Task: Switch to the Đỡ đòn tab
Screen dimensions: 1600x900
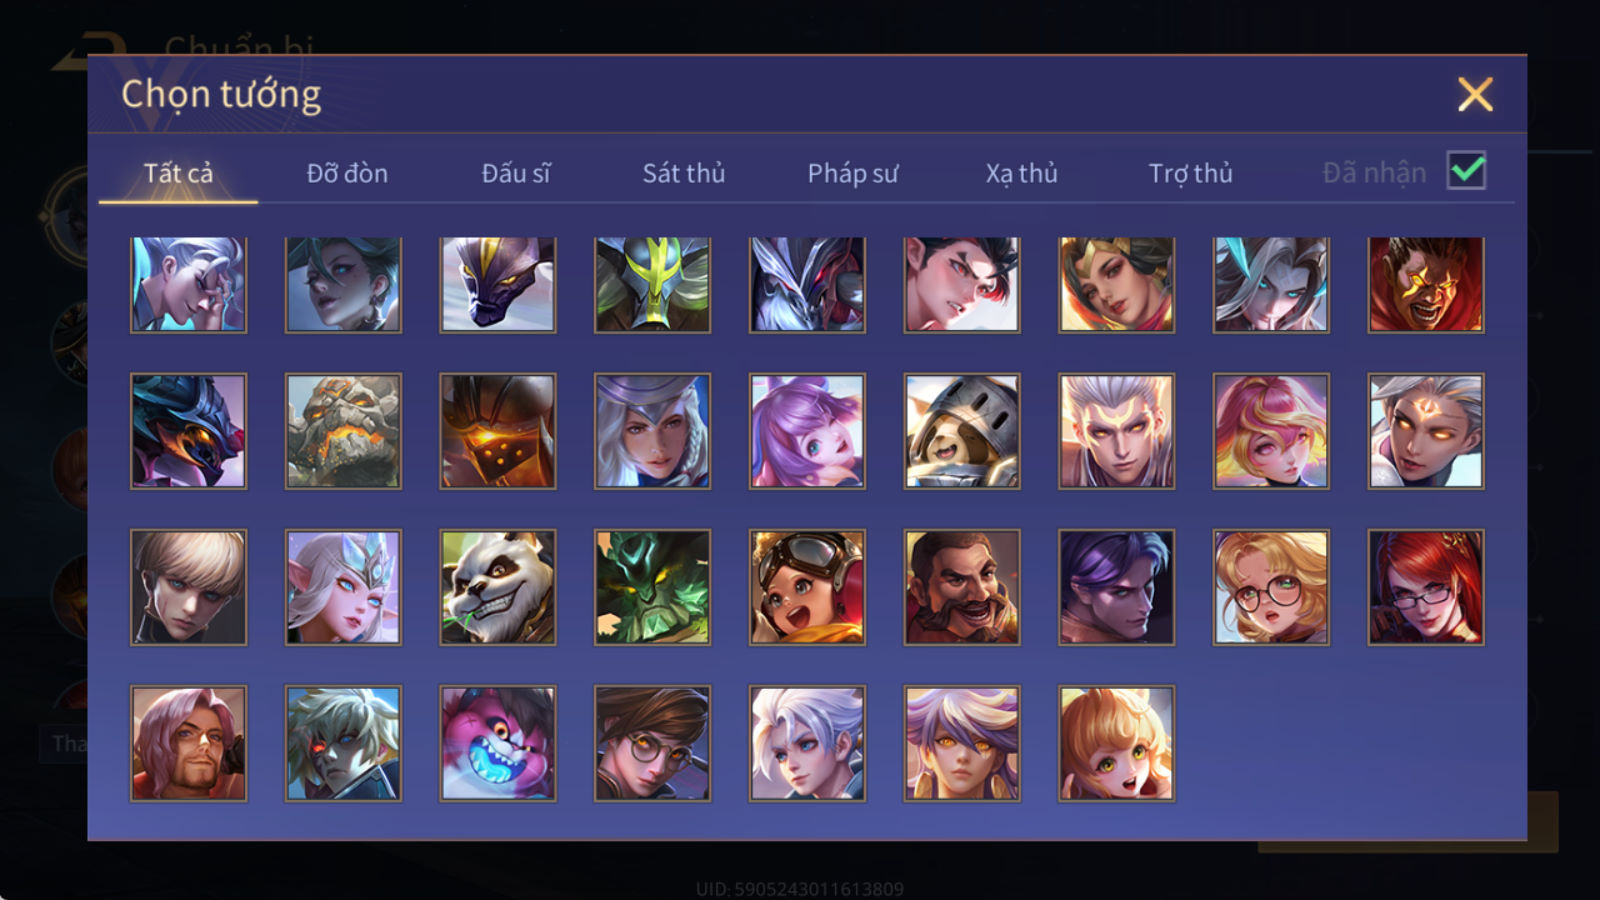Action: click(347, 173)
